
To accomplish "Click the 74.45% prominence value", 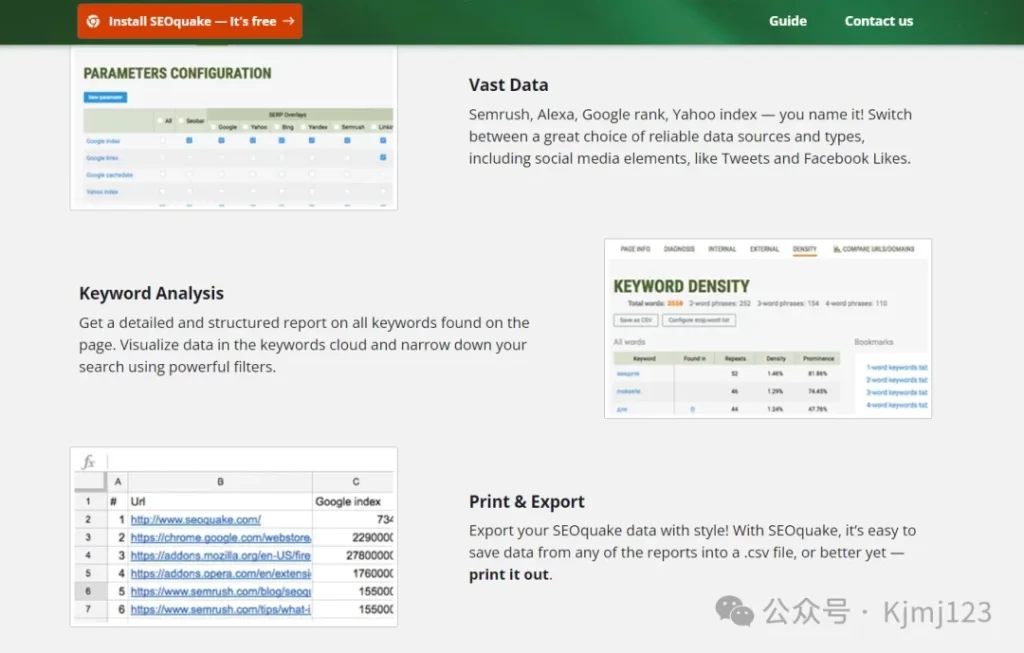I will (x=818, y=391).
